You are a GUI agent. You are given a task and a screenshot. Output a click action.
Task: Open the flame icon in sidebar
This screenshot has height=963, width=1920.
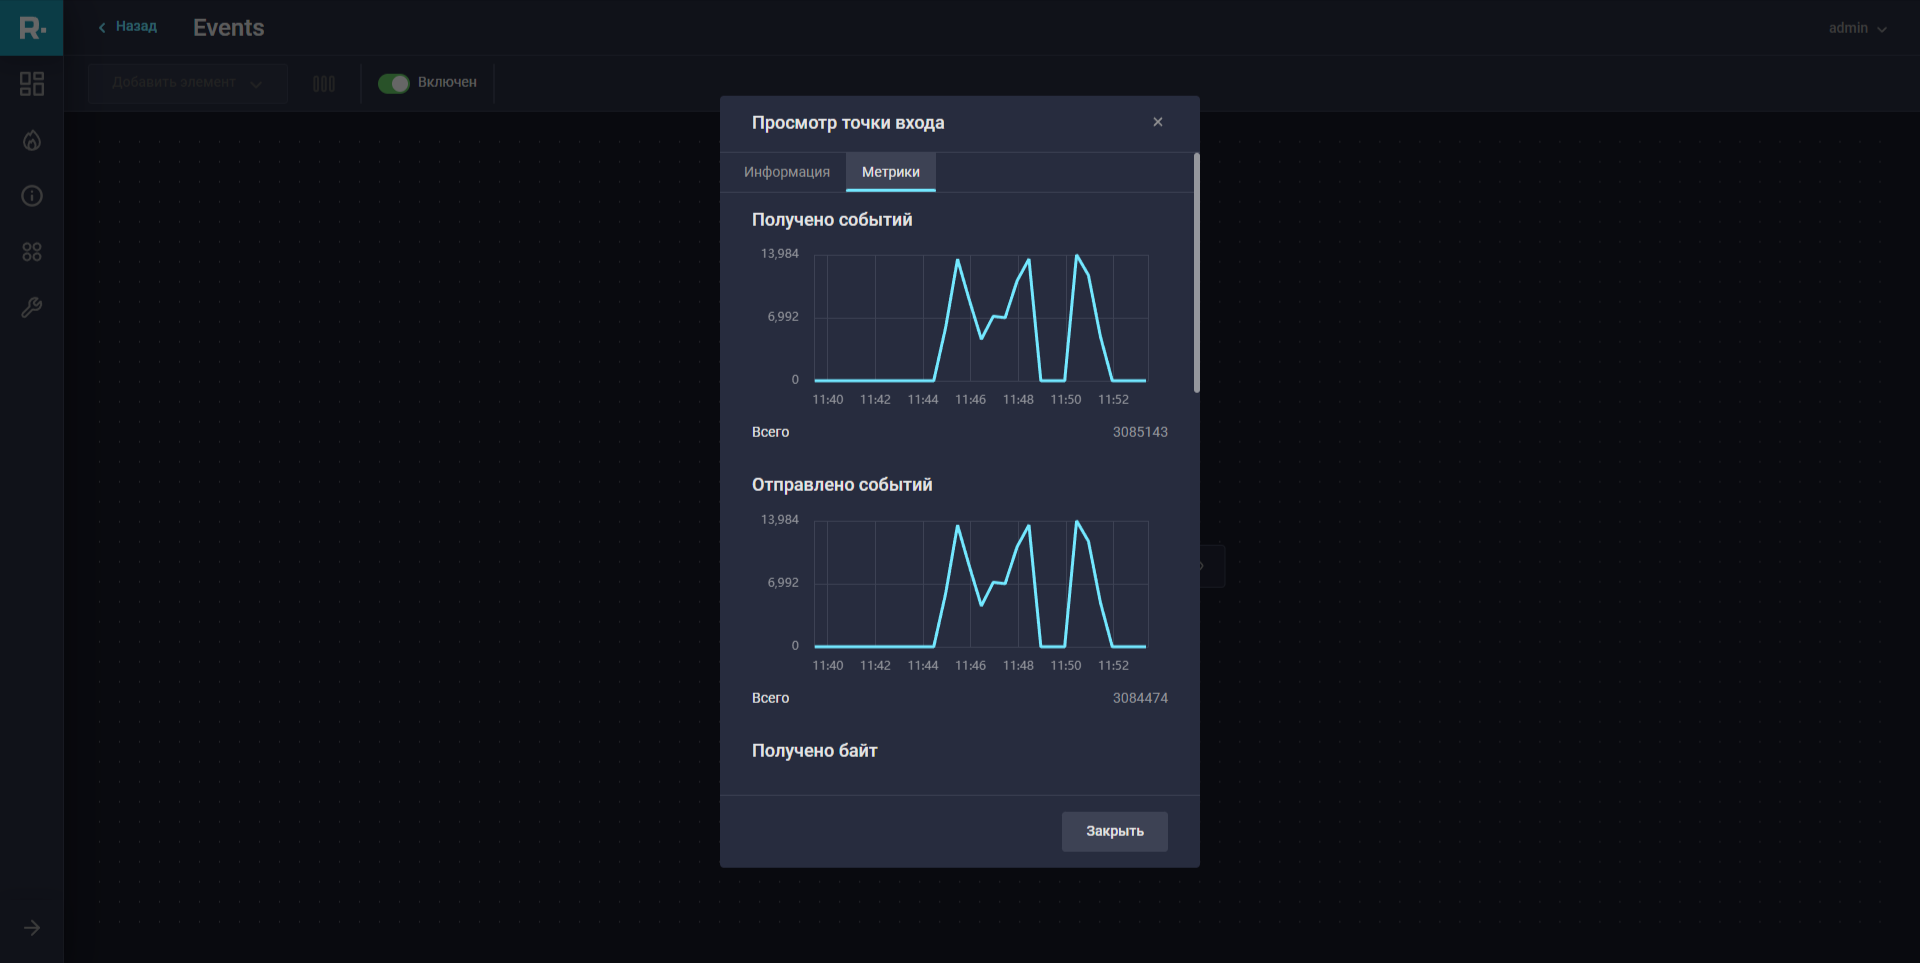tap(32, 140)
